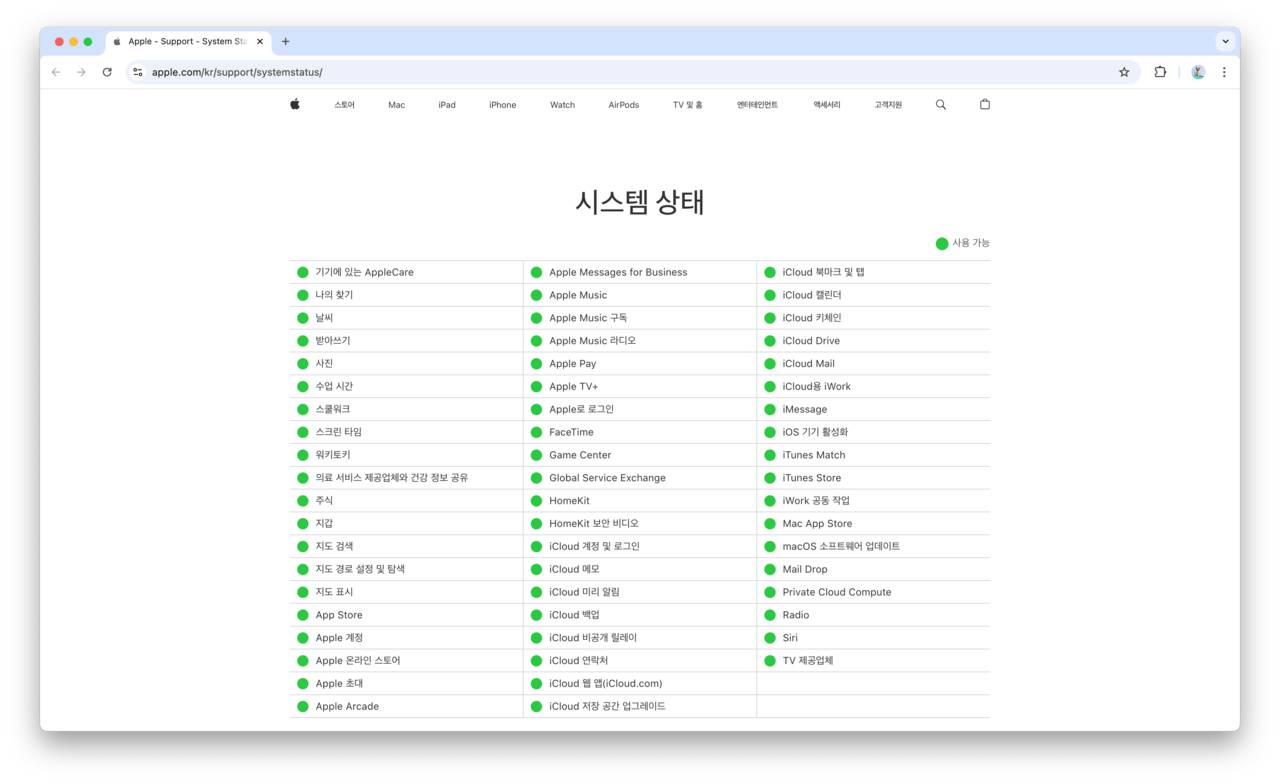Open the AirPods menu item
This screenshot has height=784, width=1280.
[624, 105]
